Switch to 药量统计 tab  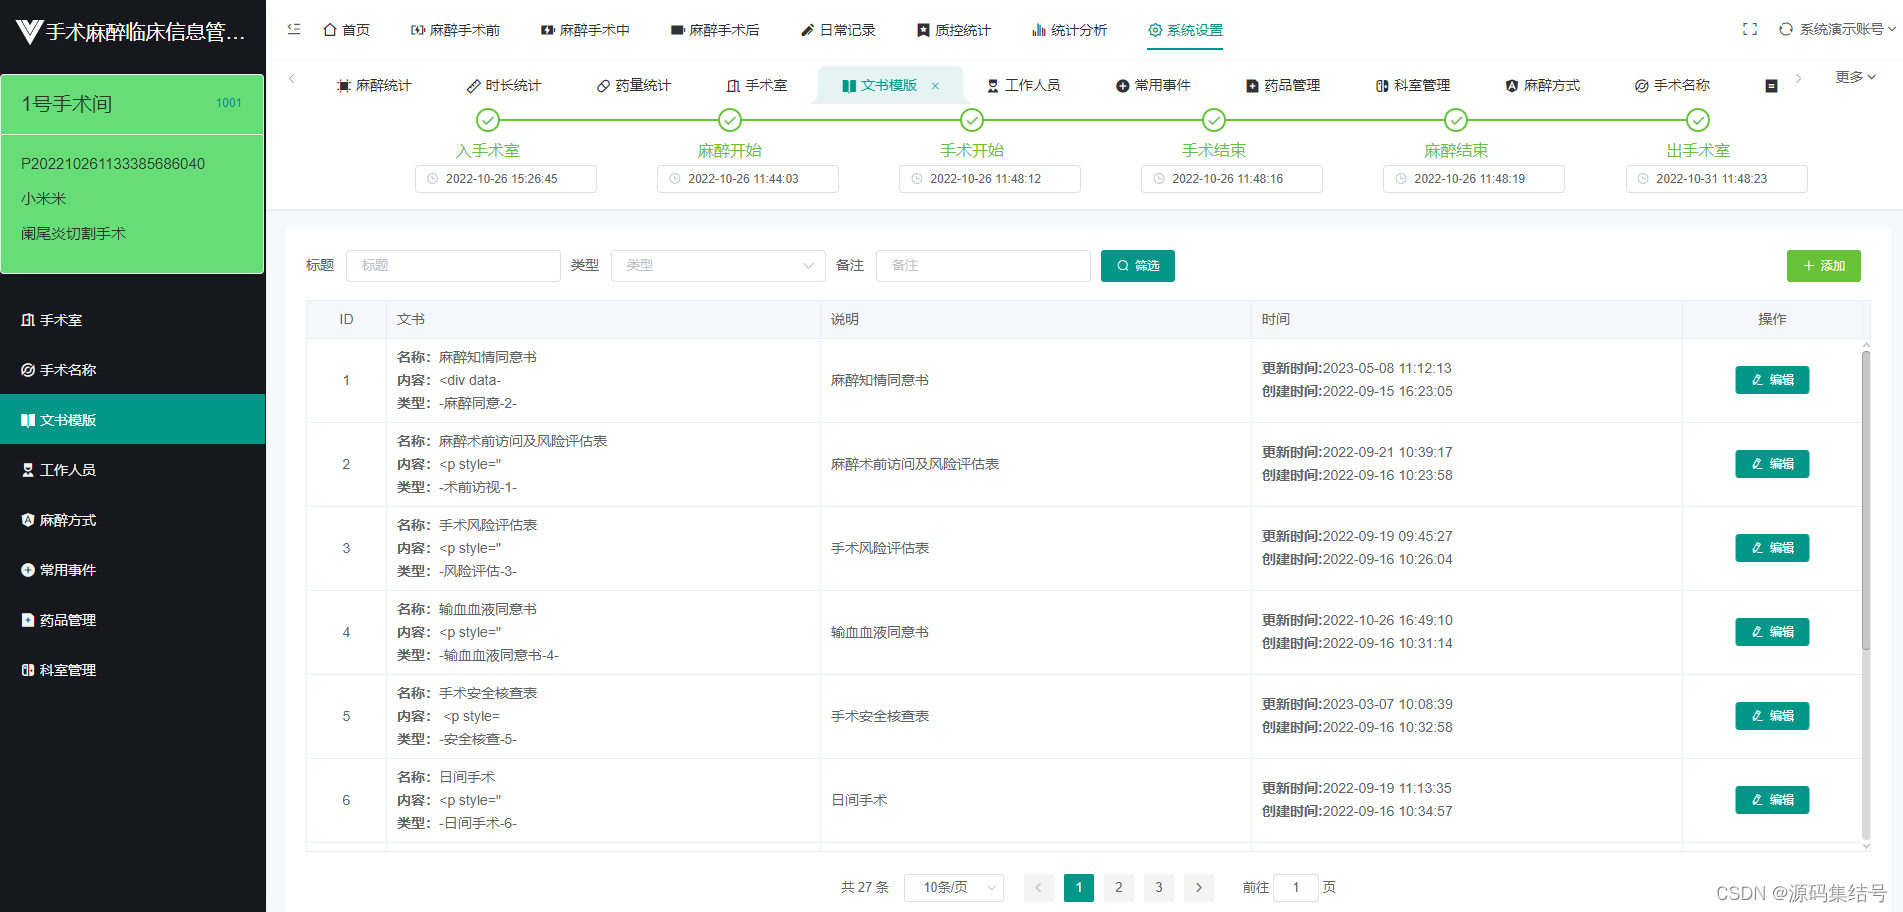click(634, 86)
